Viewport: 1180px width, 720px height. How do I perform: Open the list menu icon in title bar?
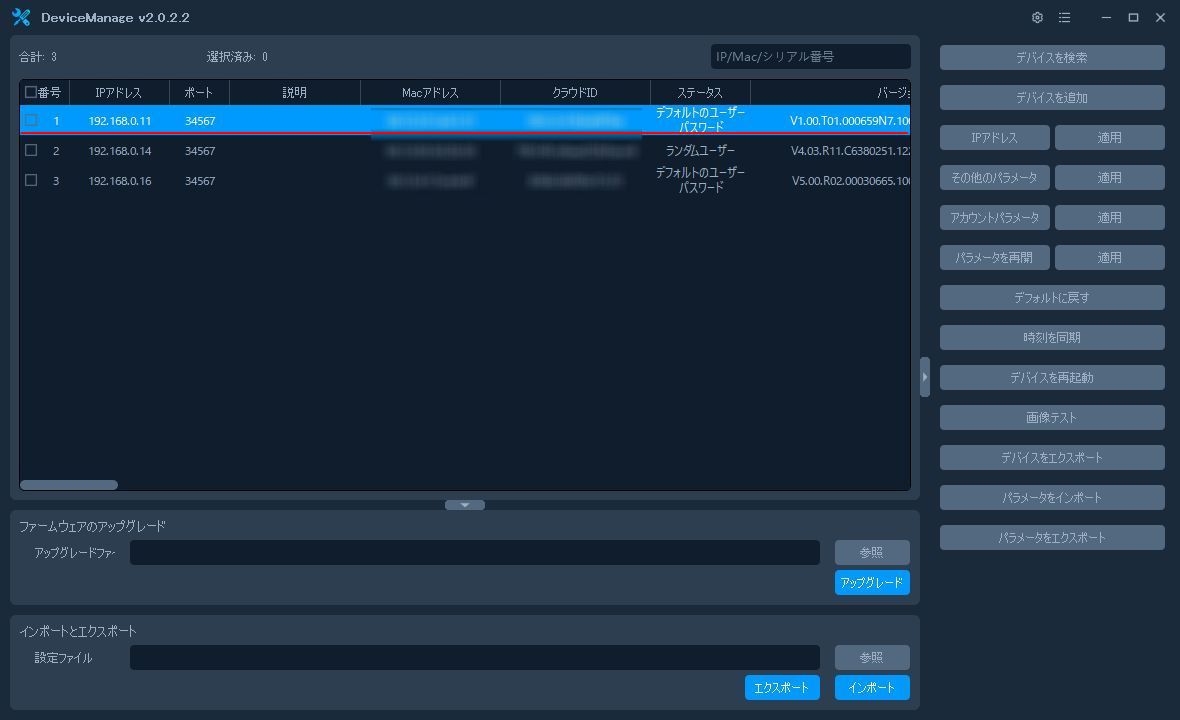click(x=1065, y=18)
